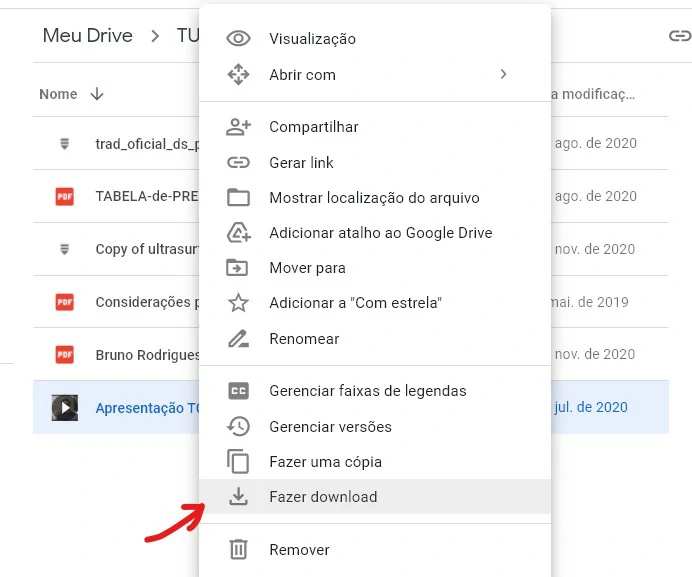This screenshot has height=577, width=692.
Task: Click the pencil icon beside Renomear
Action: click(x=238, y=339)
